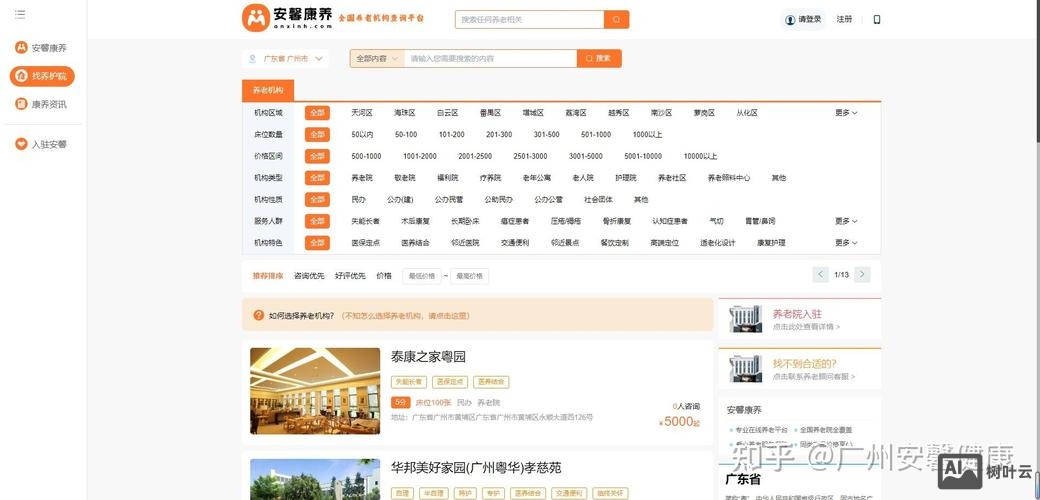Select 找养护院 in the sidebar

(x=42, y=76)
